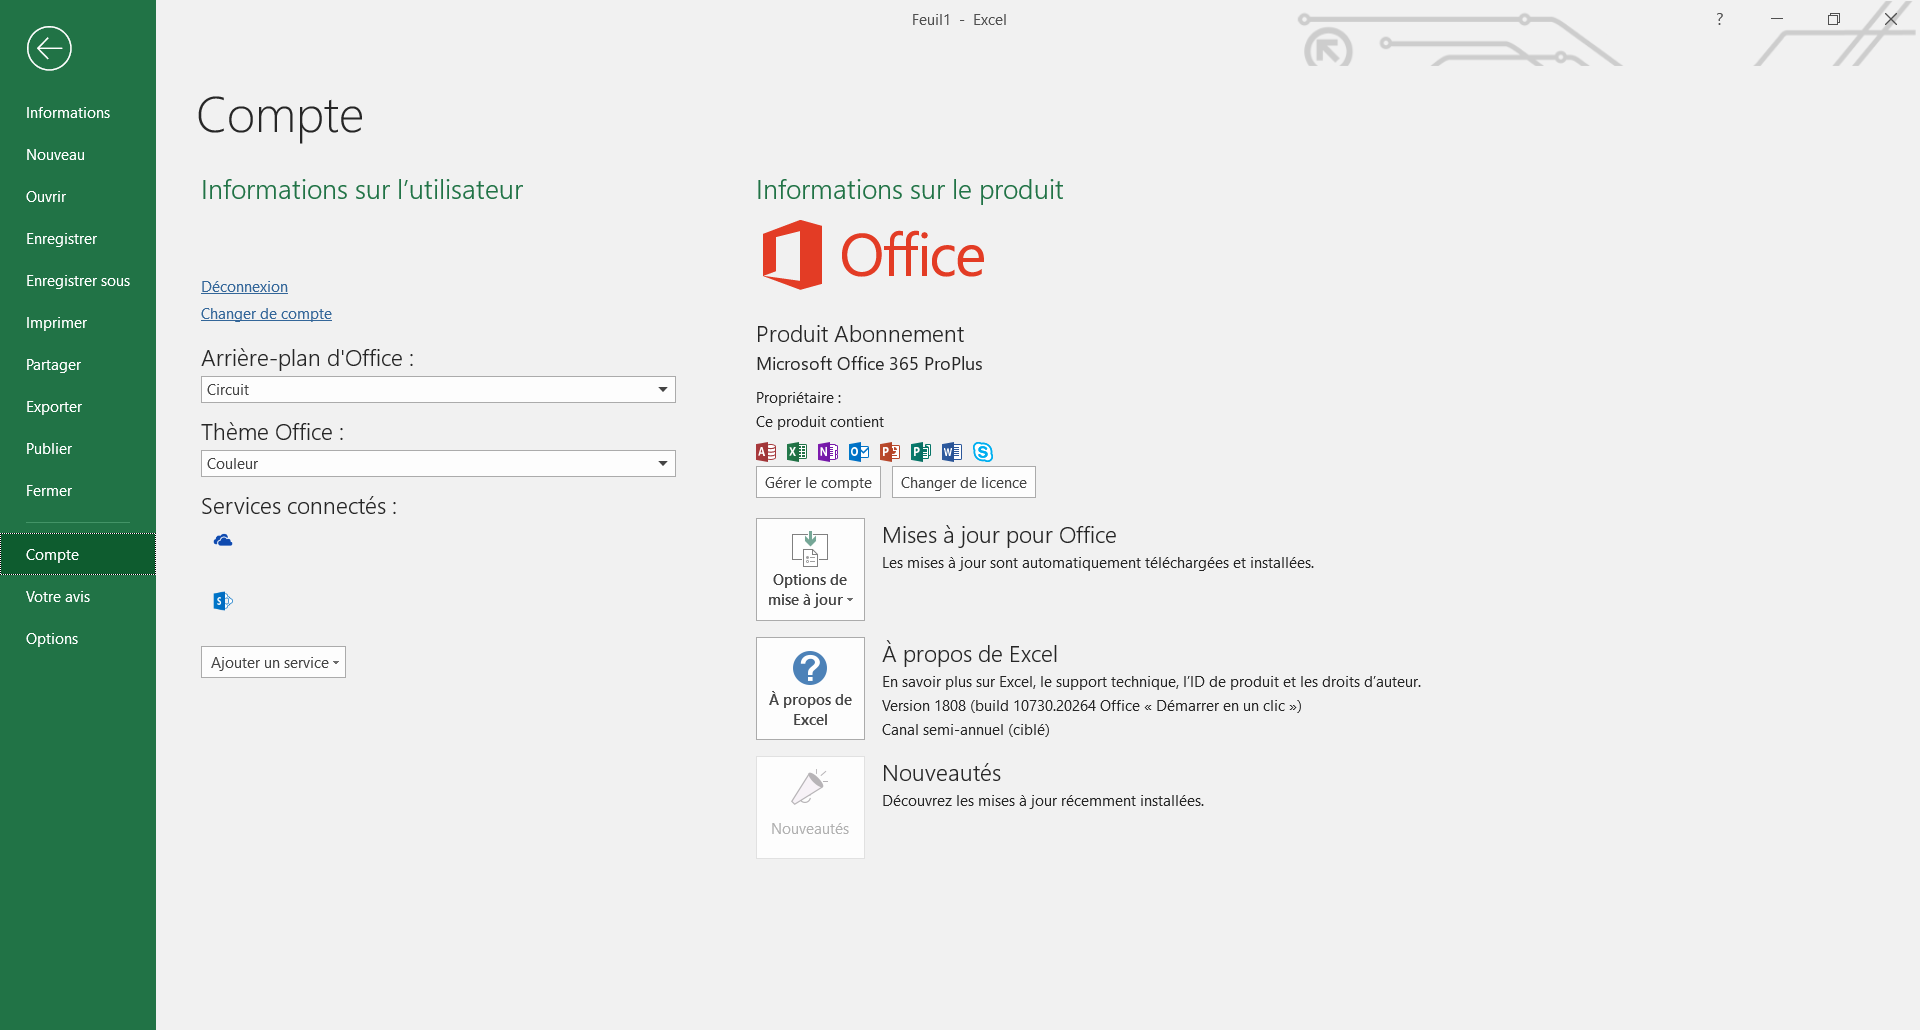The image size is (1920, 1030).
Task: Click the Gérer le compte button
Action: point(818,482)
